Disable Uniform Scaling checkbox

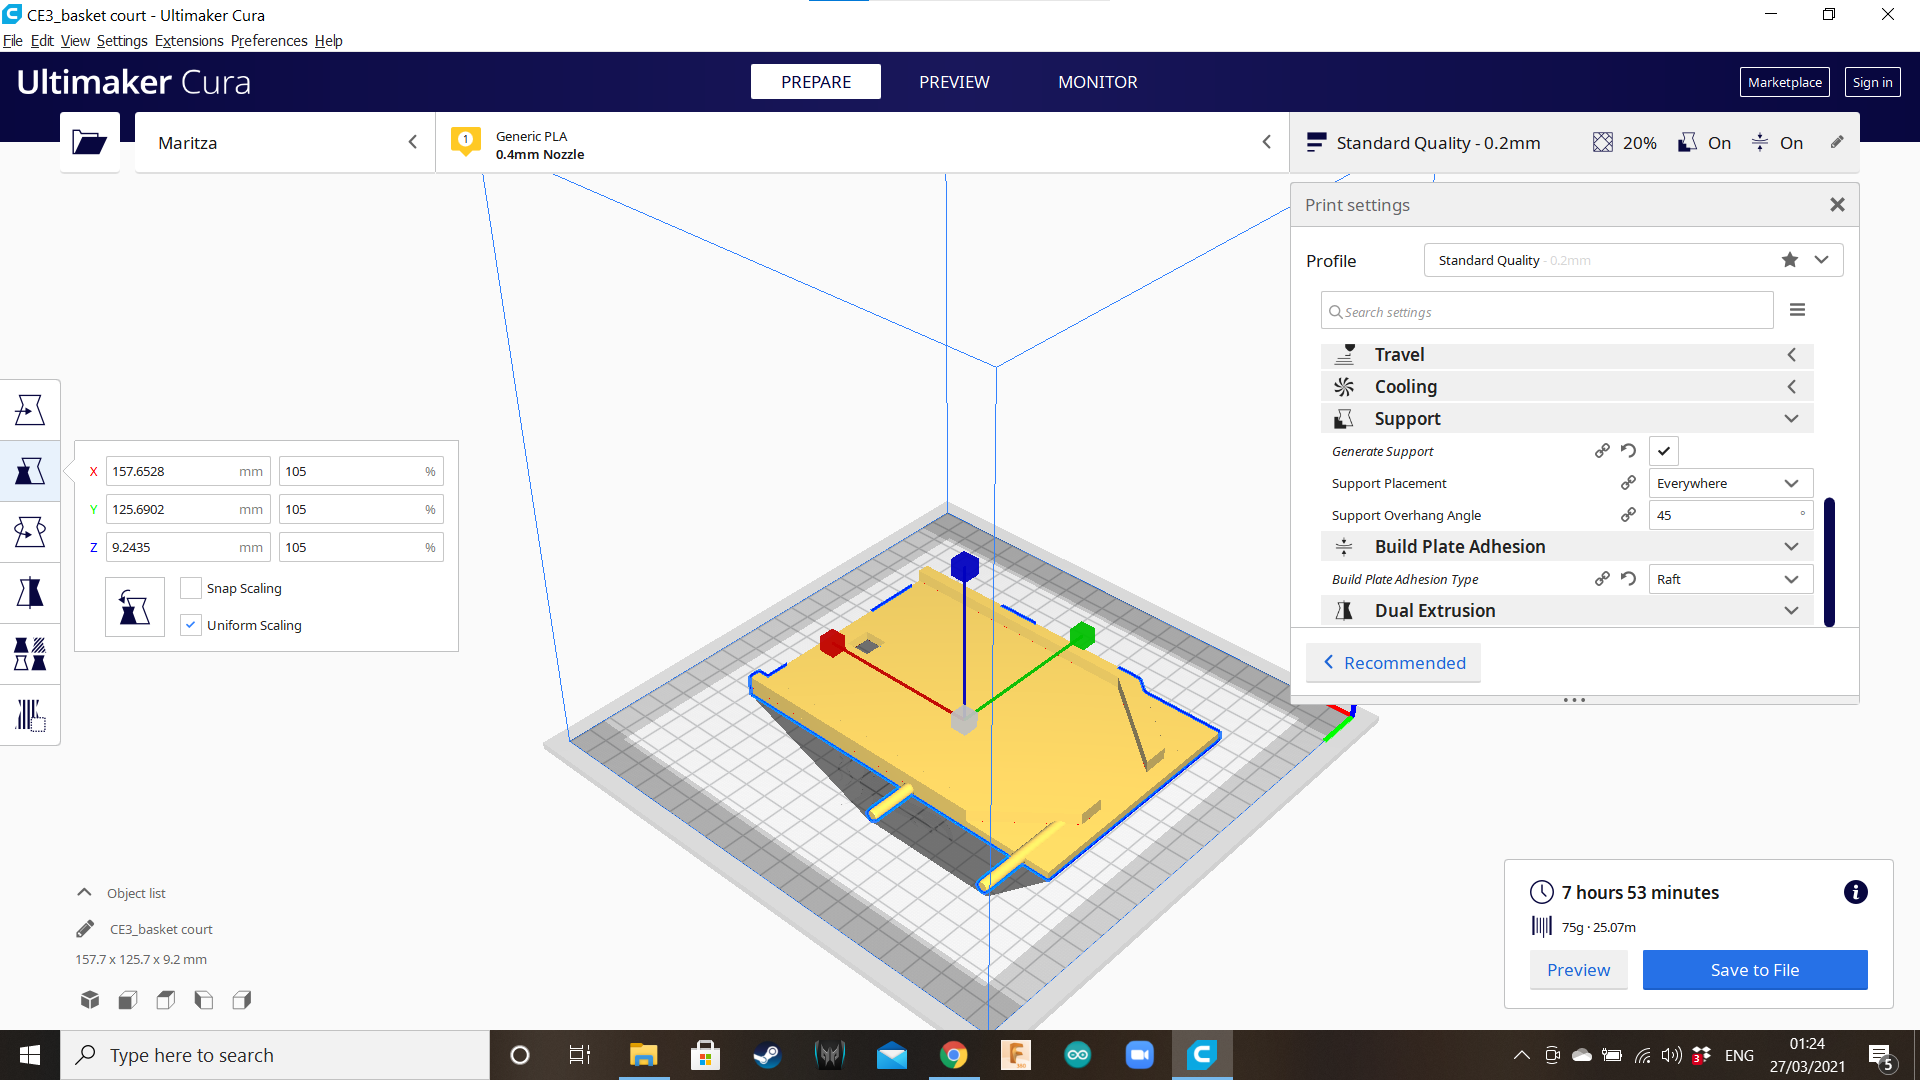pos(191,625)
